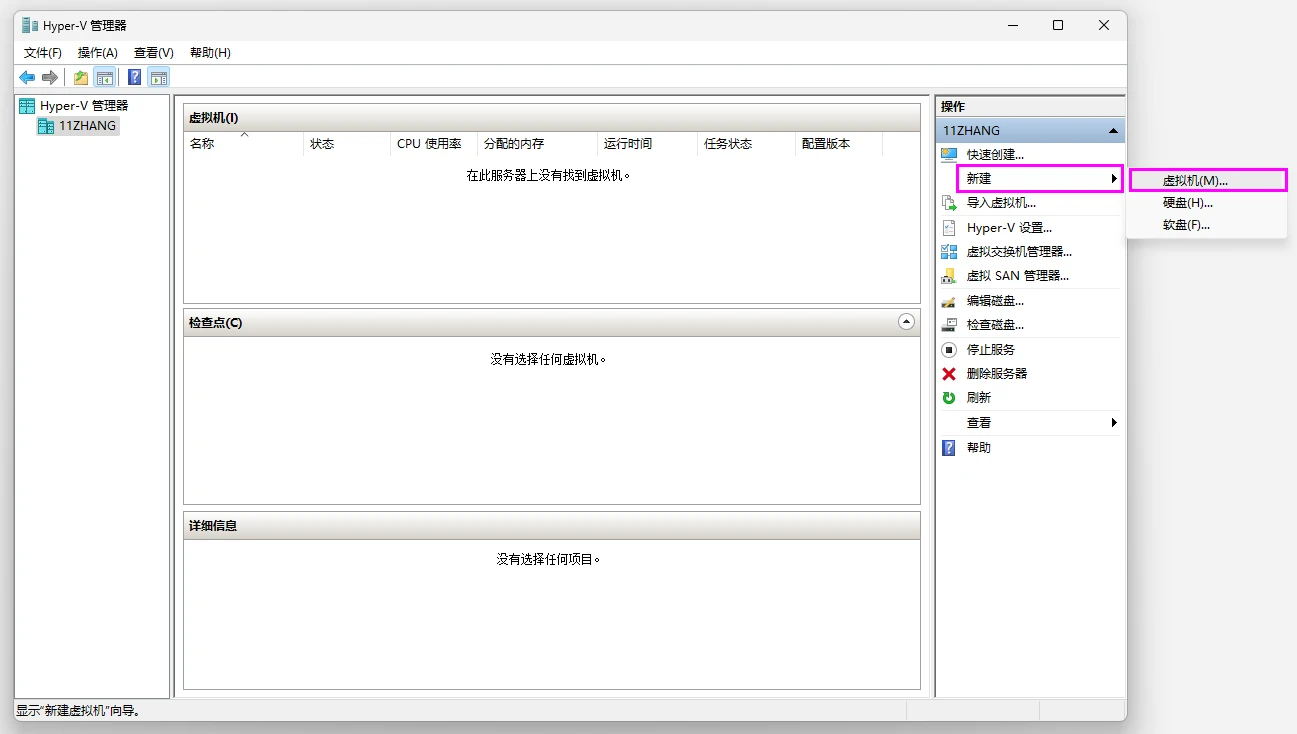Click the text 没有选择任何虚拟机。

(549, 359)
